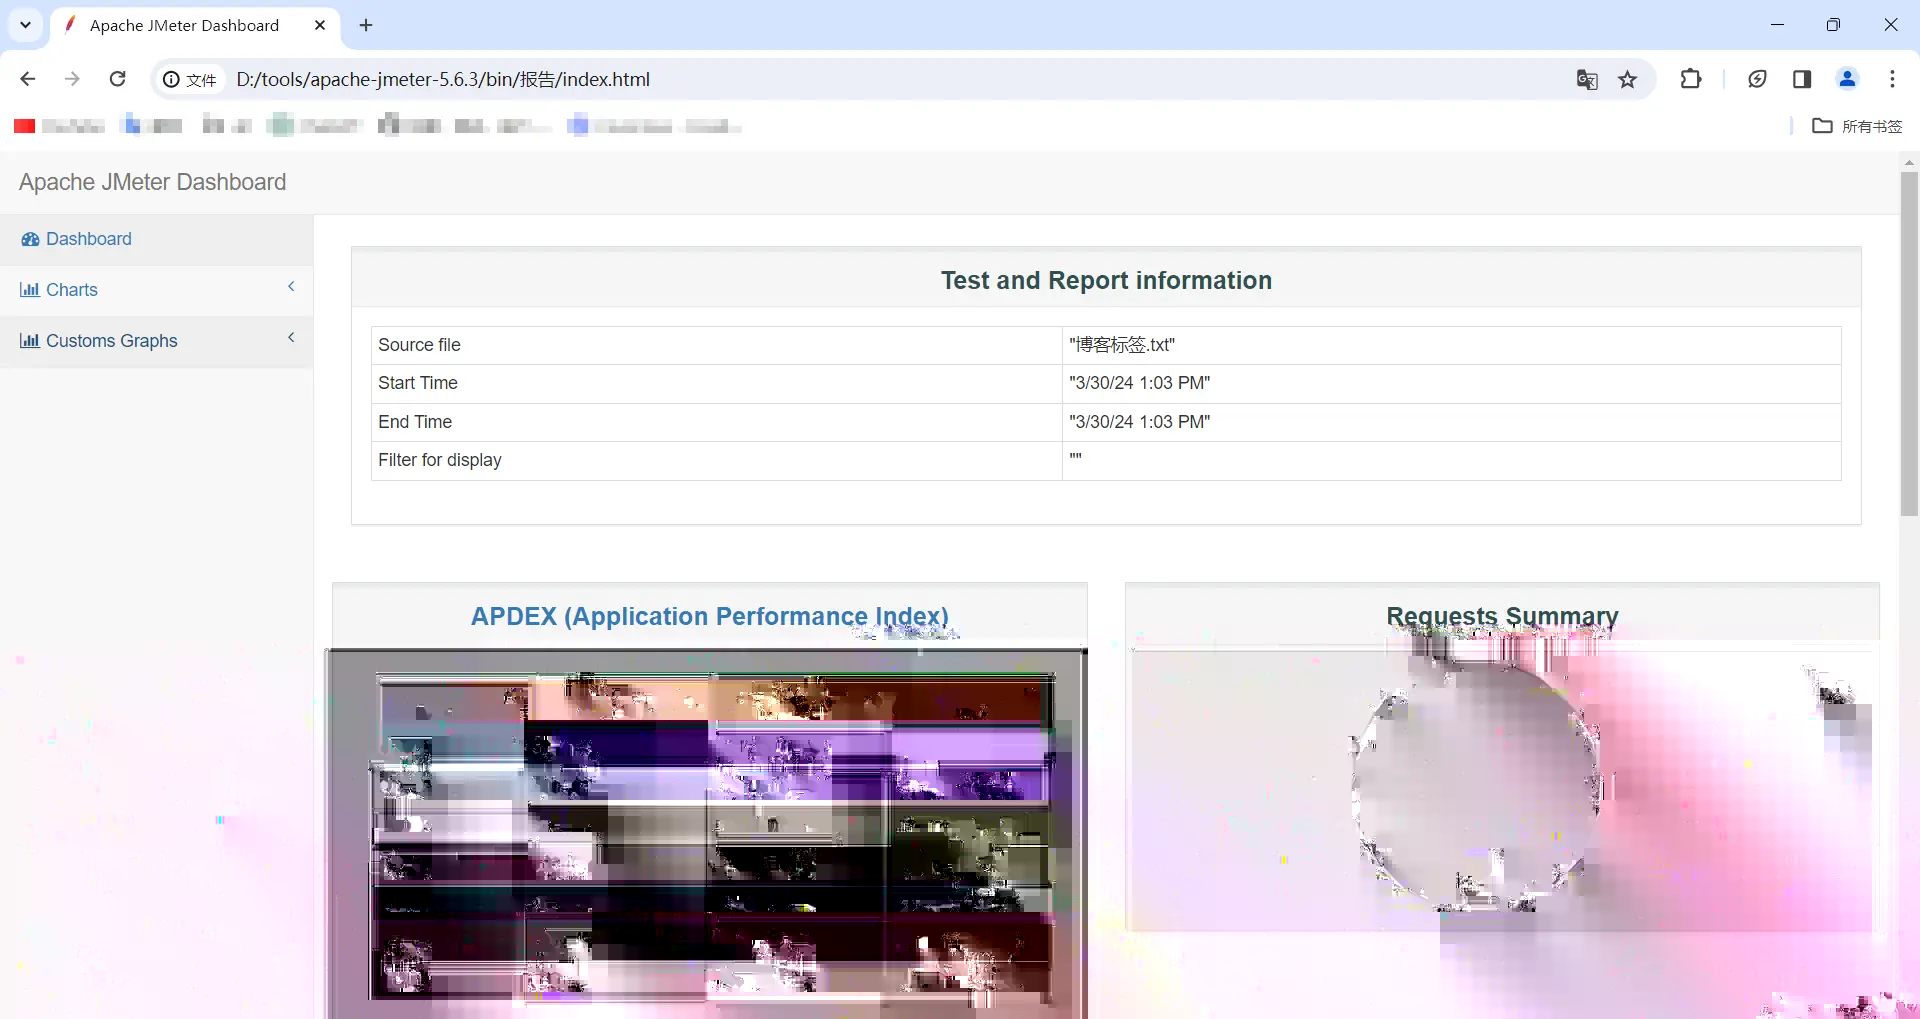Viewport: 1920px width, 1019px height.
Task: Click the browser forward arrow
Action: (72, 79)
